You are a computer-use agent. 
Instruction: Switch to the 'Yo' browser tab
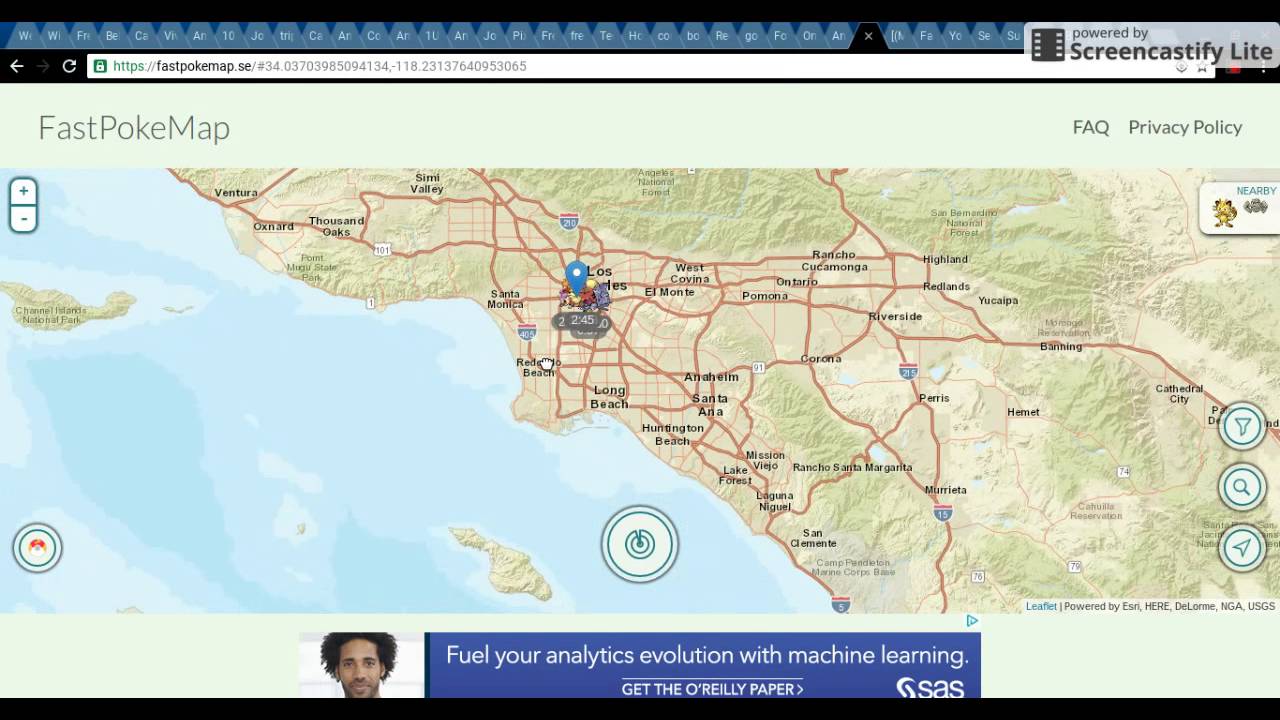click(x=955, y=36)
